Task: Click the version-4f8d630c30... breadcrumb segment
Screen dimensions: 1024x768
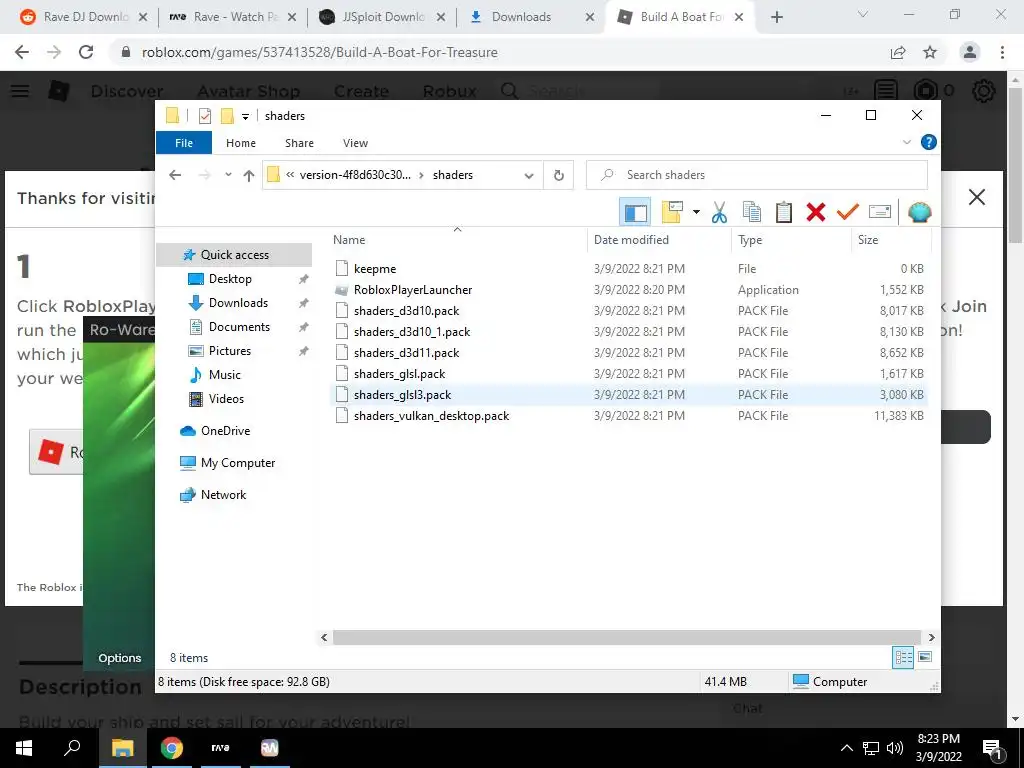Action: tap(355, 175)
